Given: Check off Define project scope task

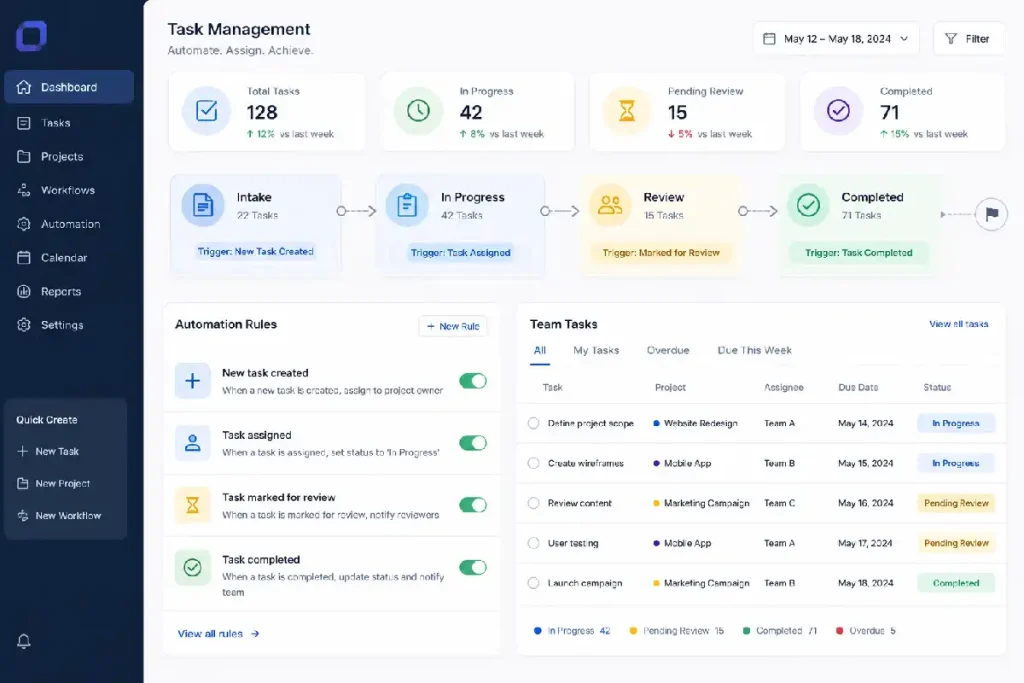Looking at the screenshot, I should 534,423.
